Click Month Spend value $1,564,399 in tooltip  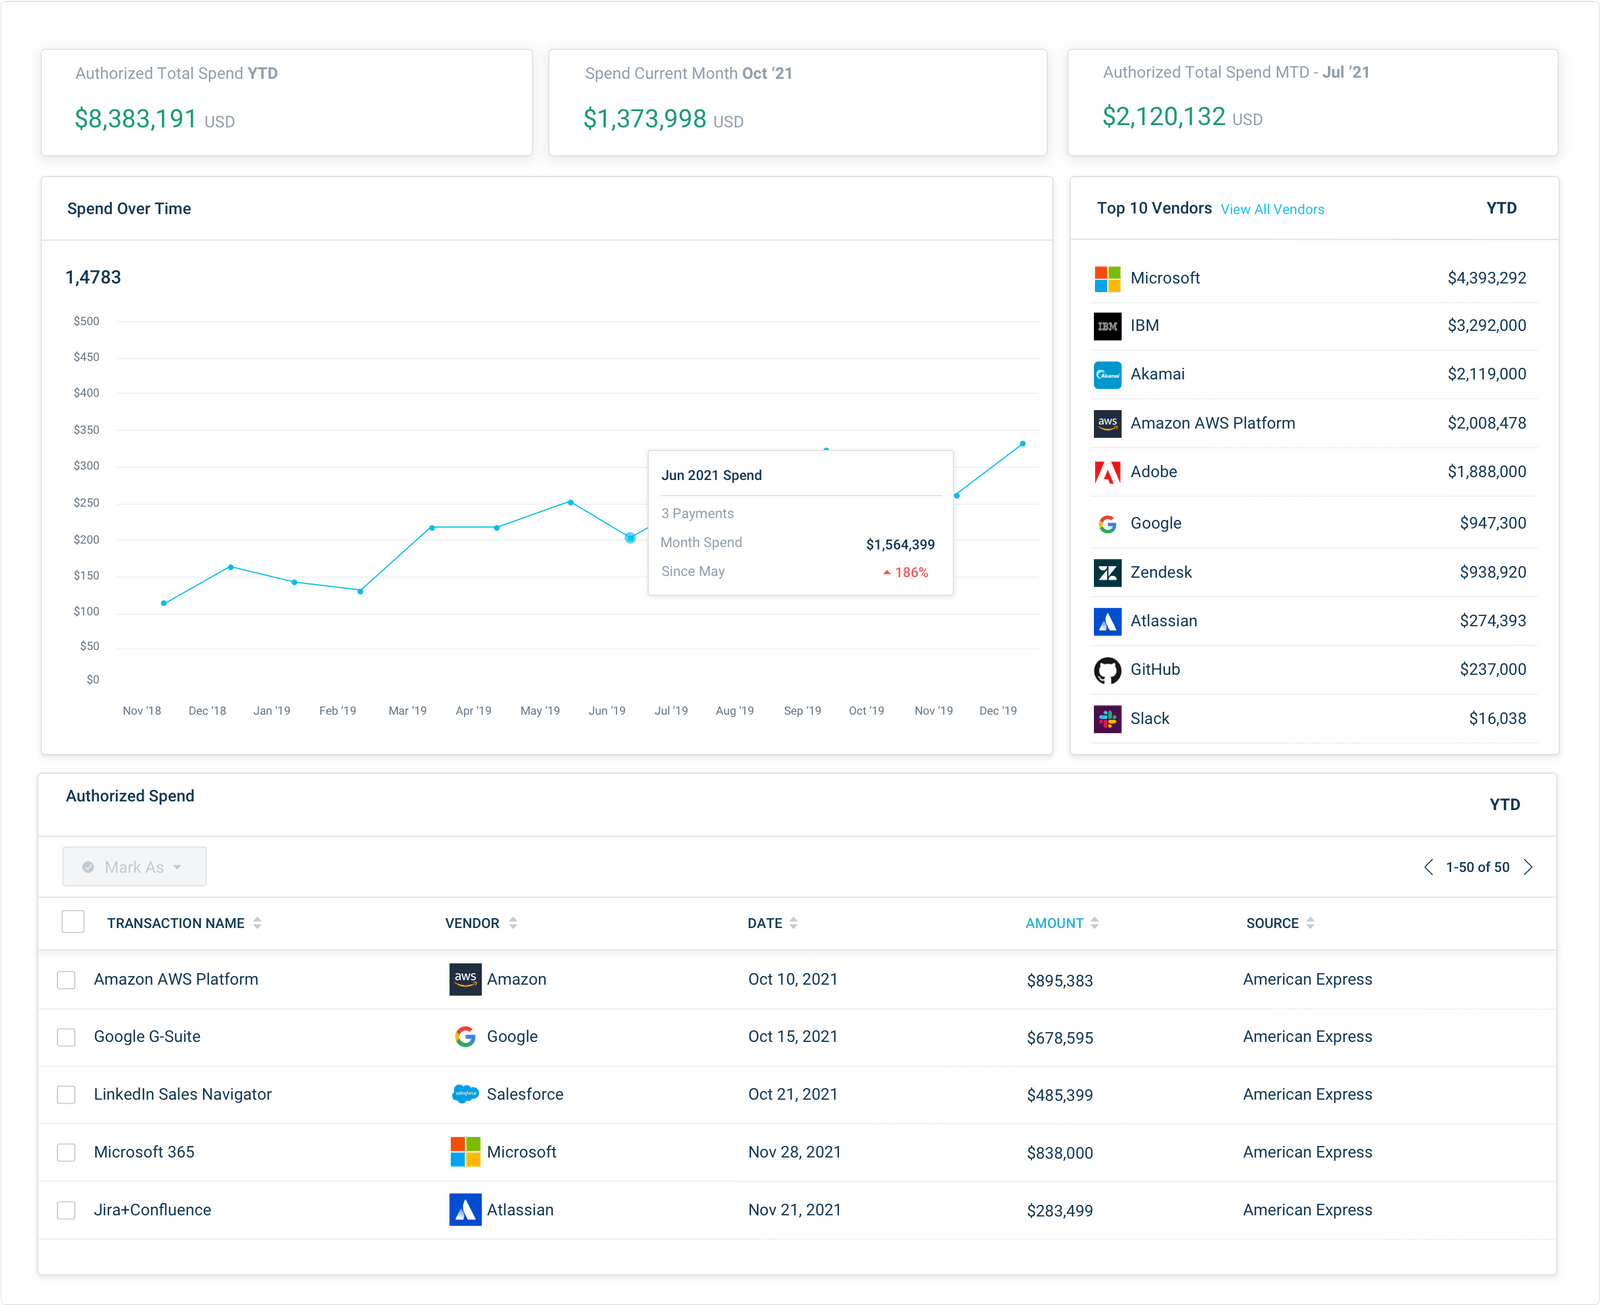point(900,544)
